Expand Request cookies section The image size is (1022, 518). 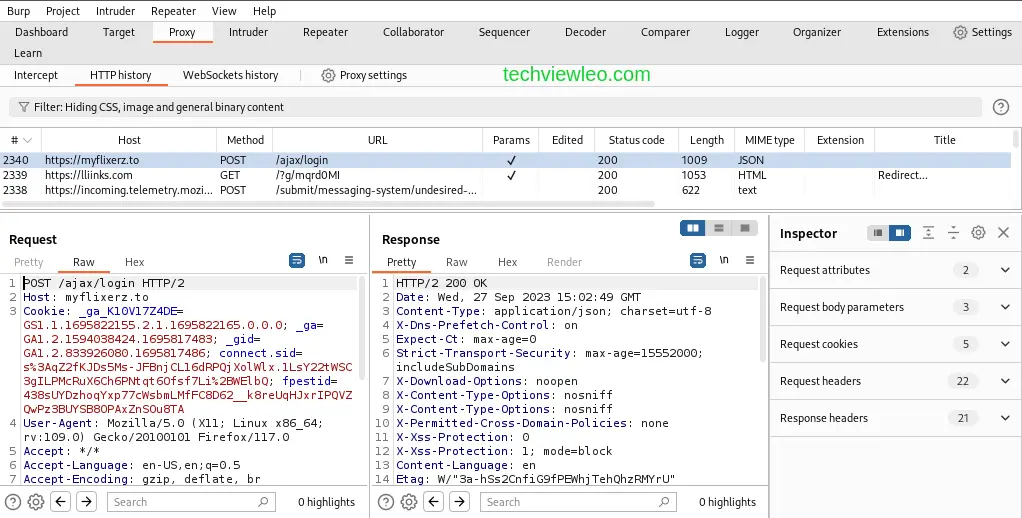1005,344
